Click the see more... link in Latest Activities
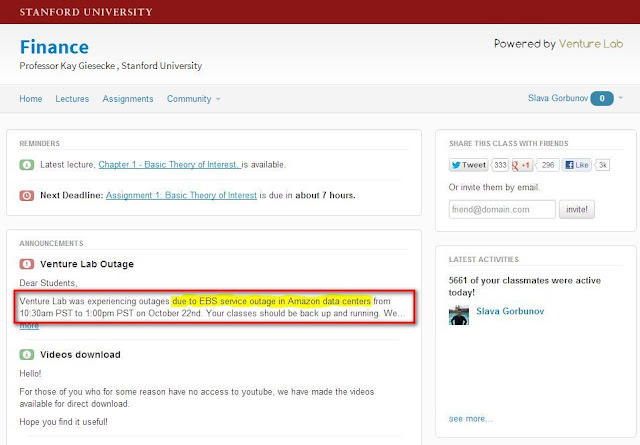 [x=470, y=419]
